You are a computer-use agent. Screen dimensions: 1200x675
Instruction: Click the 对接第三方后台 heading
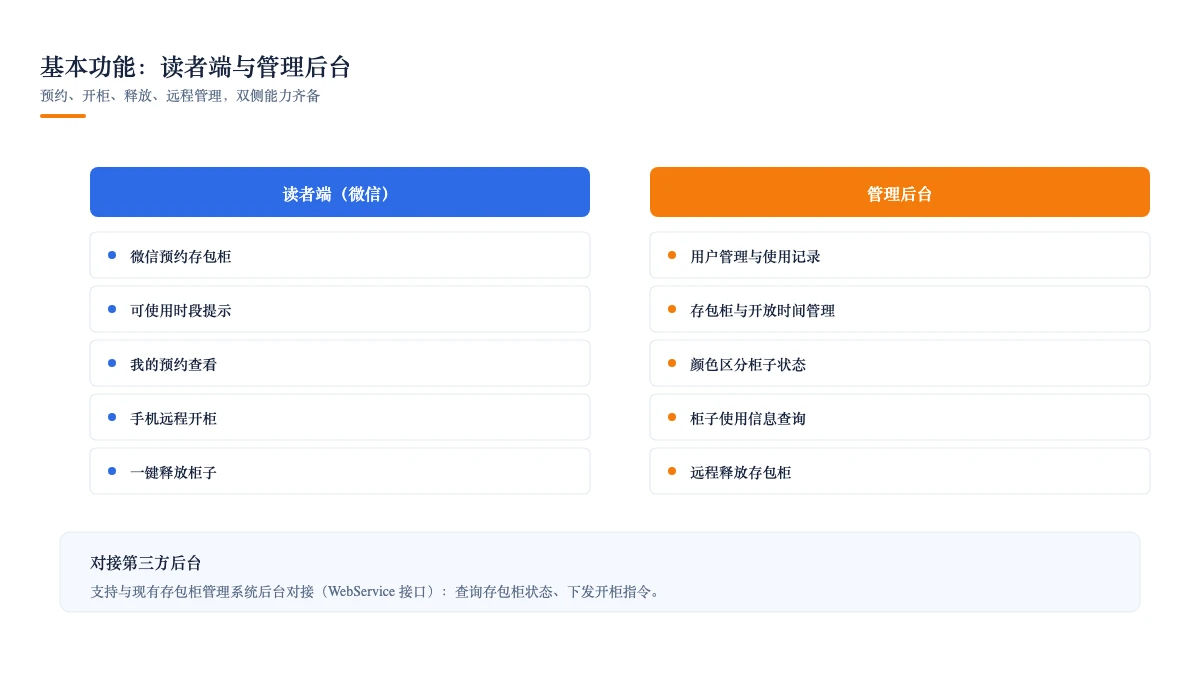[146, 563]
